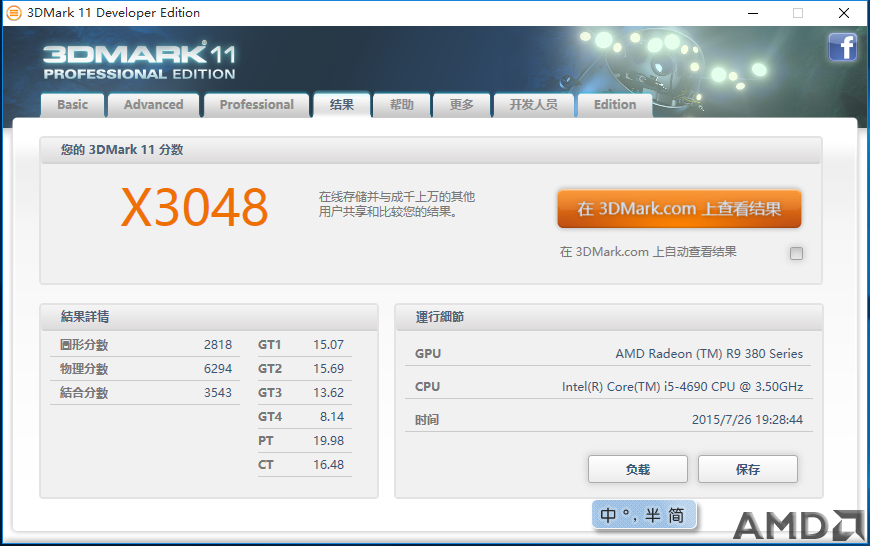Open the 帮助 tab
Viewport: 870px width, 546px height.
pos(402,105)
